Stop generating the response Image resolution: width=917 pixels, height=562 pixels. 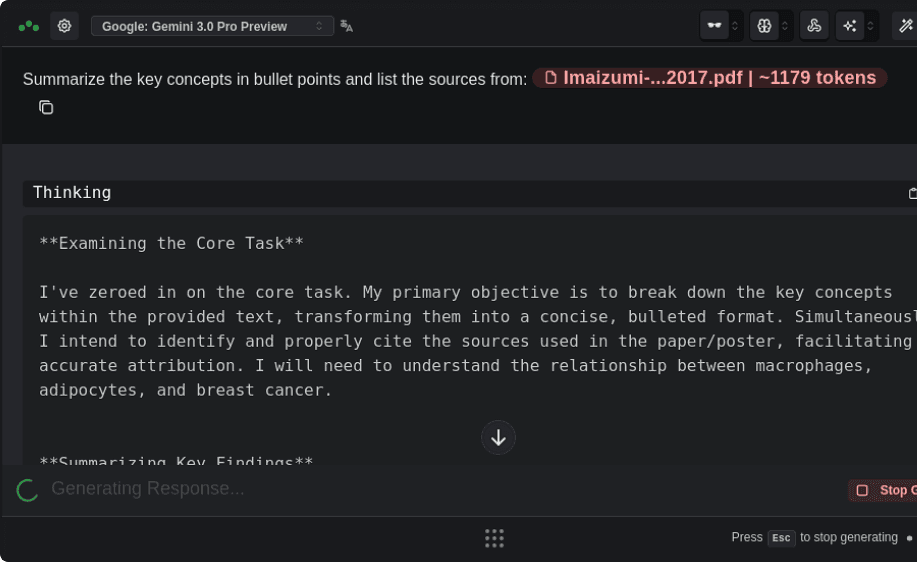pos(883,490)
